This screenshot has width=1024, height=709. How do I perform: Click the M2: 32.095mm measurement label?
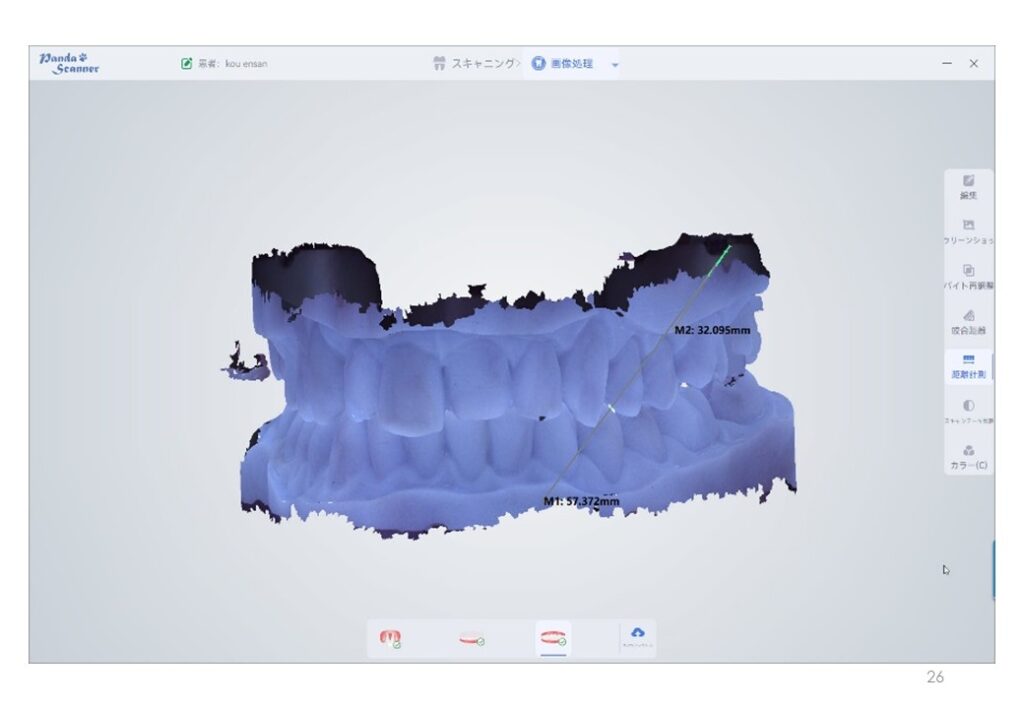click(712, 329)
